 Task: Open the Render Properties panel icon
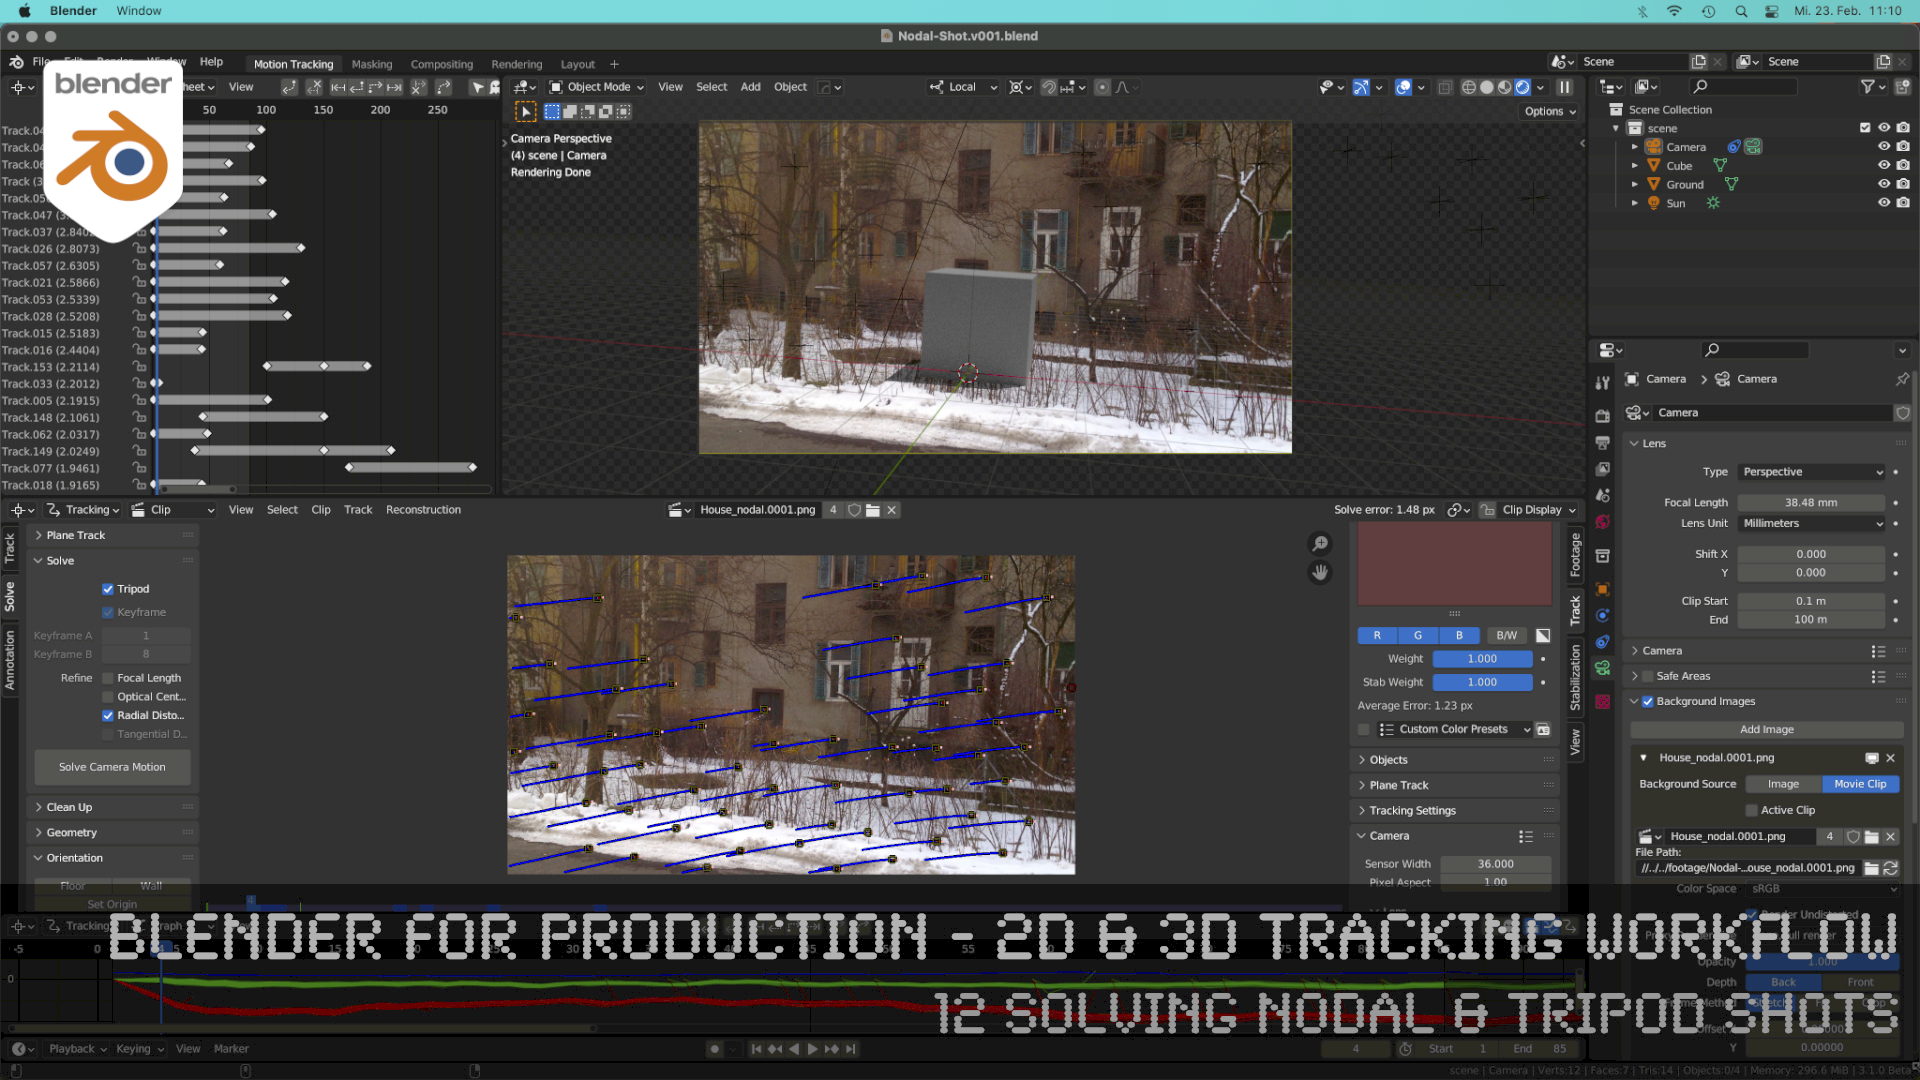[1603, 414]
